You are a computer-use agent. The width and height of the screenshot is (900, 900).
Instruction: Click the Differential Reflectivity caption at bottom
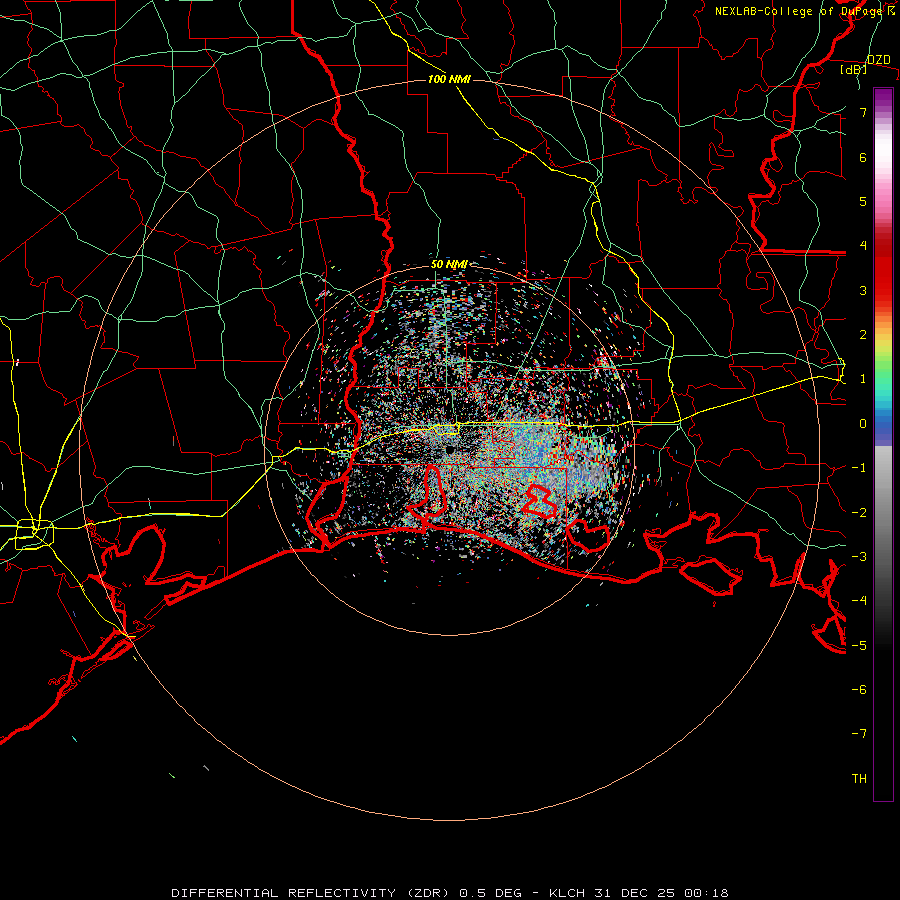point(450,893)
